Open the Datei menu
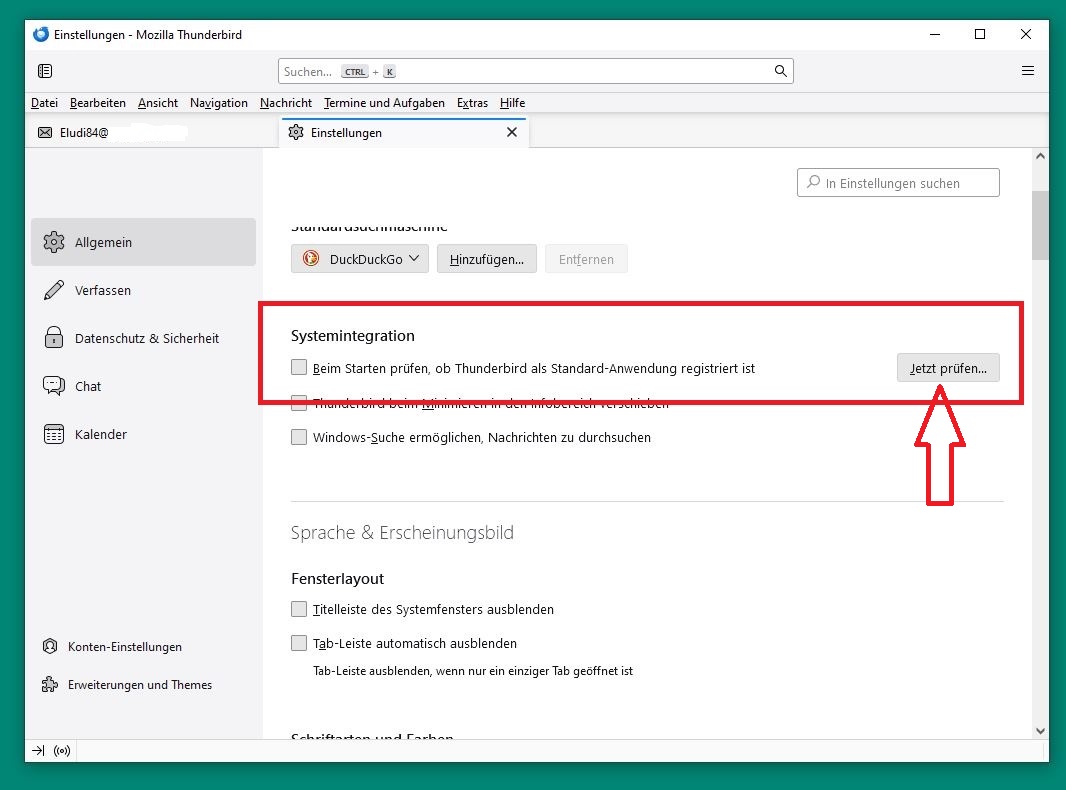The width and height of the screenshot is (1066, 790). pos(44,103)
